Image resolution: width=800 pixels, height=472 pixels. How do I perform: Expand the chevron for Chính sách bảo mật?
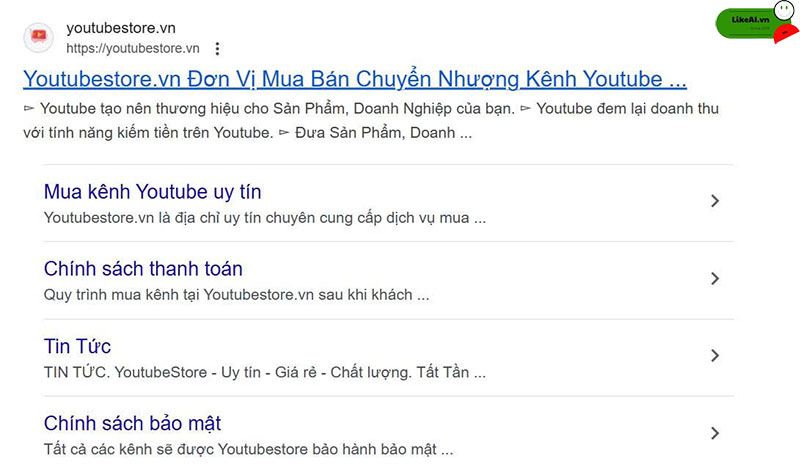point(715,433)
